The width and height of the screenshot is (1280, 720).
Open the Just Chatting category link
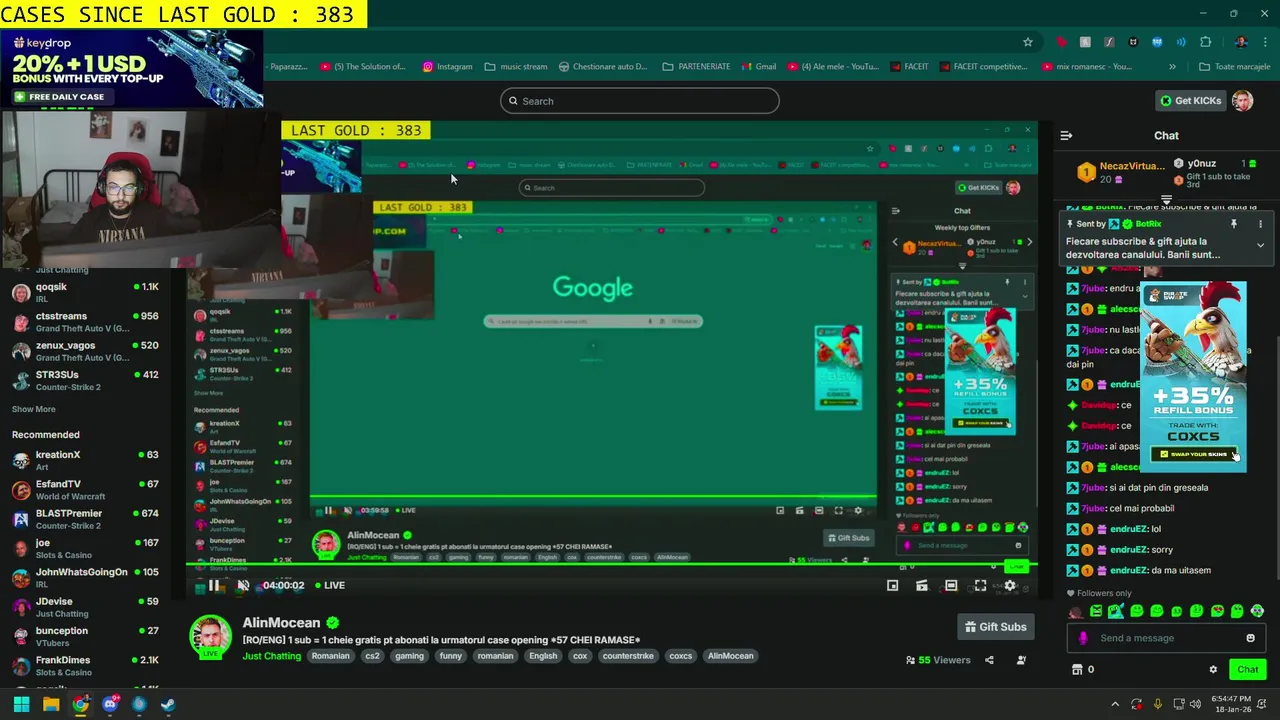[x=271, y=656]
